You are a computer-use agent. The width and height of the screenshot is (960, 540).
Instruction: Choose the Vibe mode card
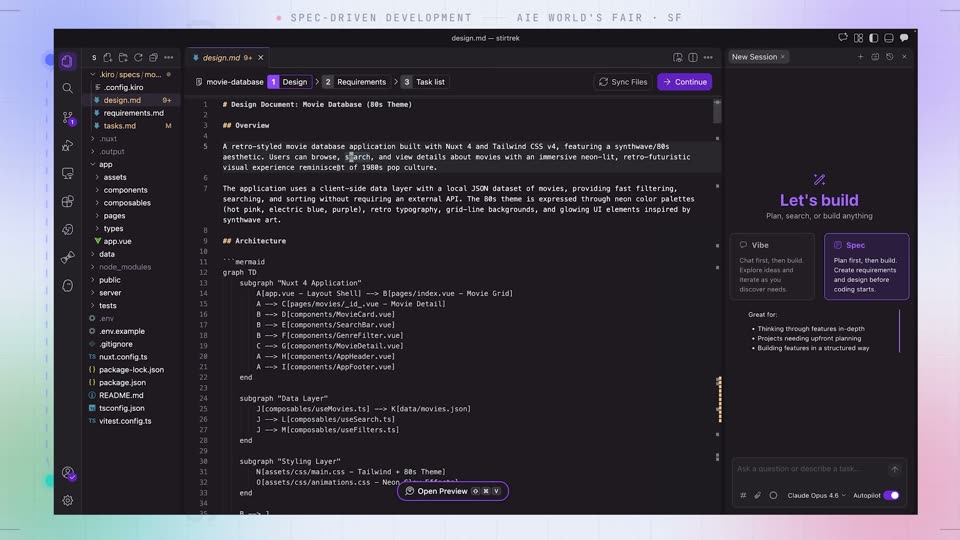[x=772, y=266]
